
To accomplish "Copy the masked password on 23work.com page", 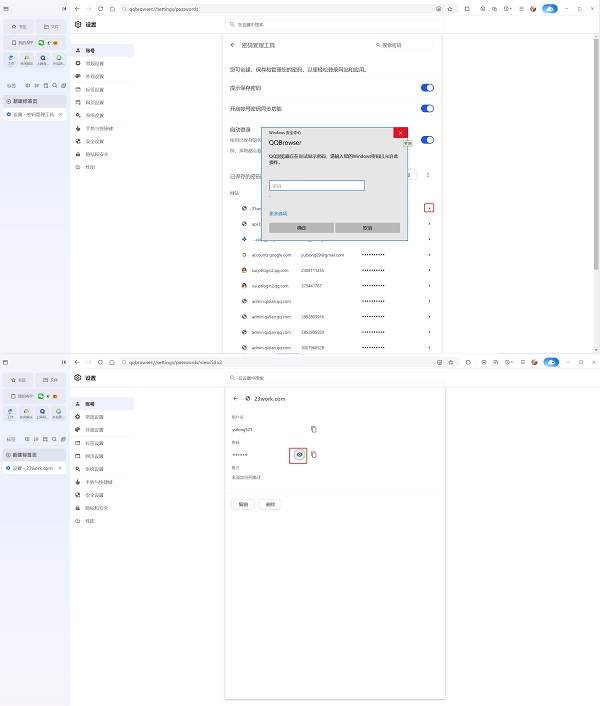I will click(x=314, y=454).
